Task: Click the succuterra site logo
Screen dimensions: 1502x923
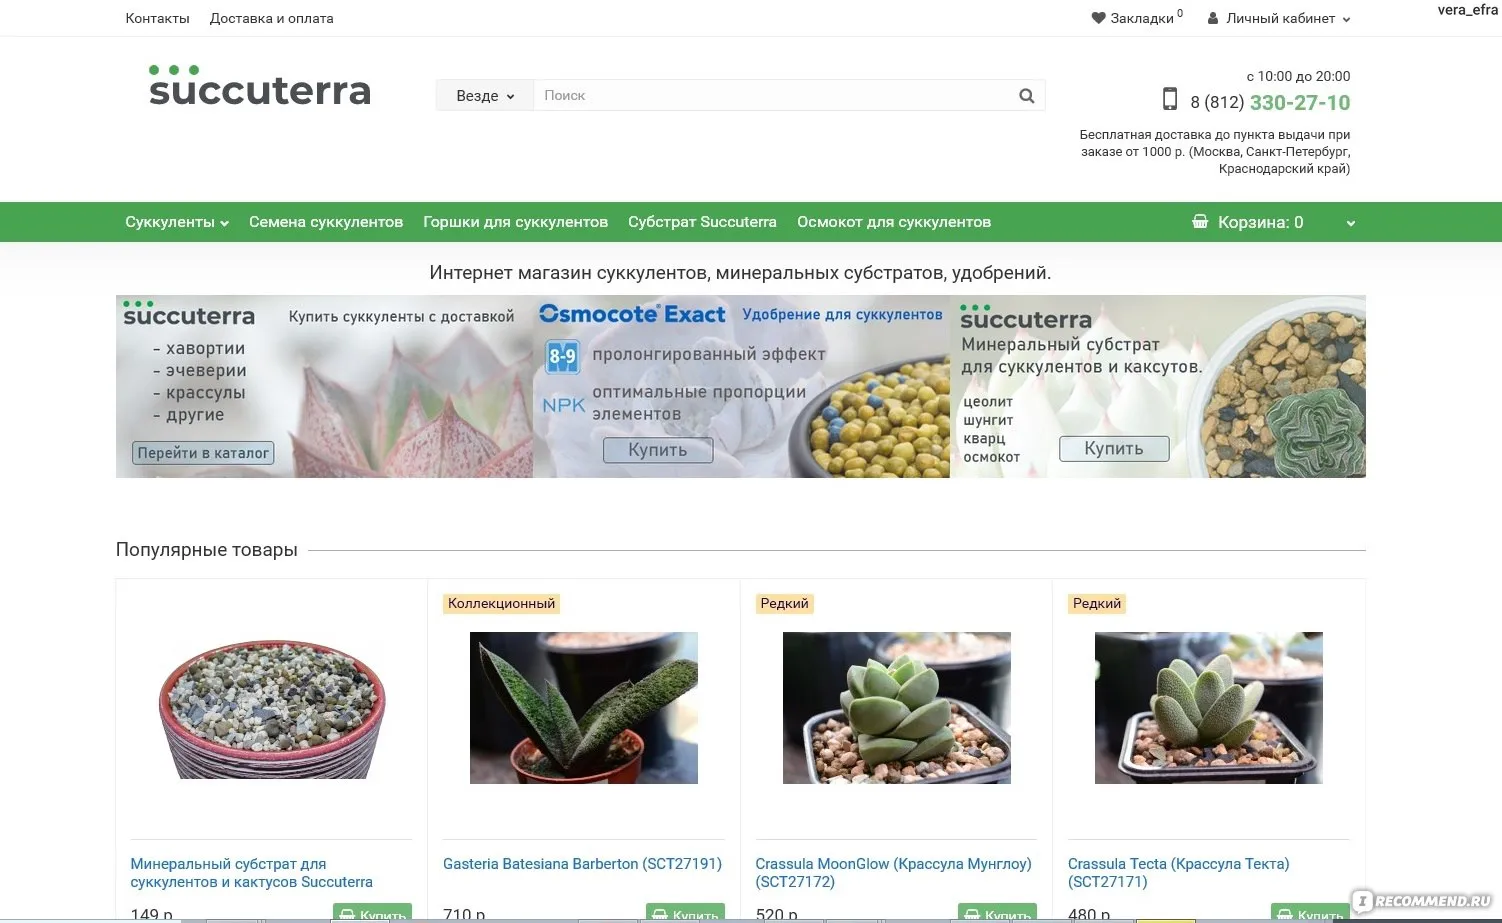Action: coord(260,86)
